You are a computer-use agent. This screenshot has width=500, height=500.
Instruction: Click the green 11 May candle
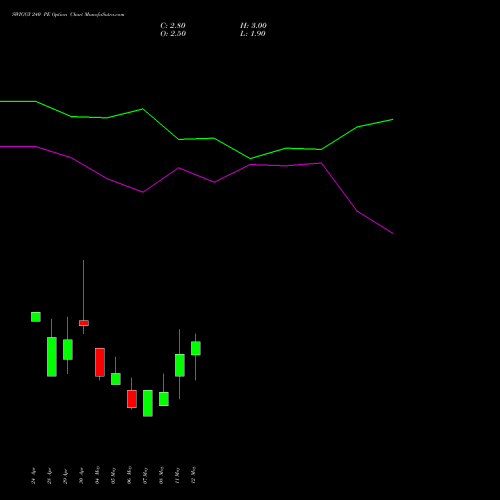pyautogui.click(x=180, y=365)
